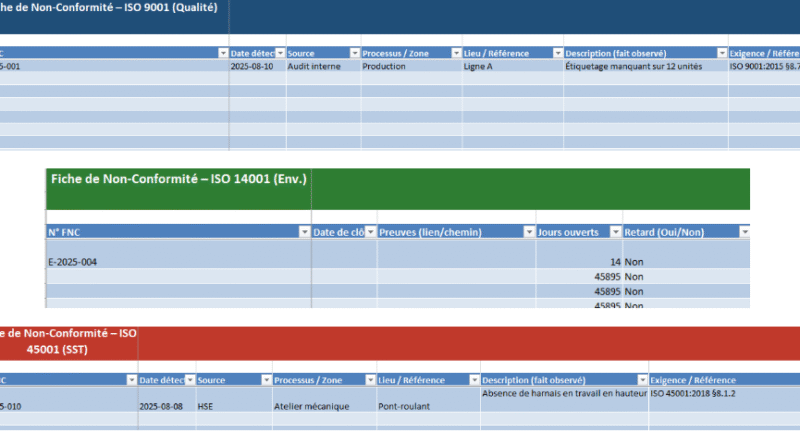Open the Date de clô filter dropdown
The height and width of the screenshot is (445, 800).
(369, 232)
